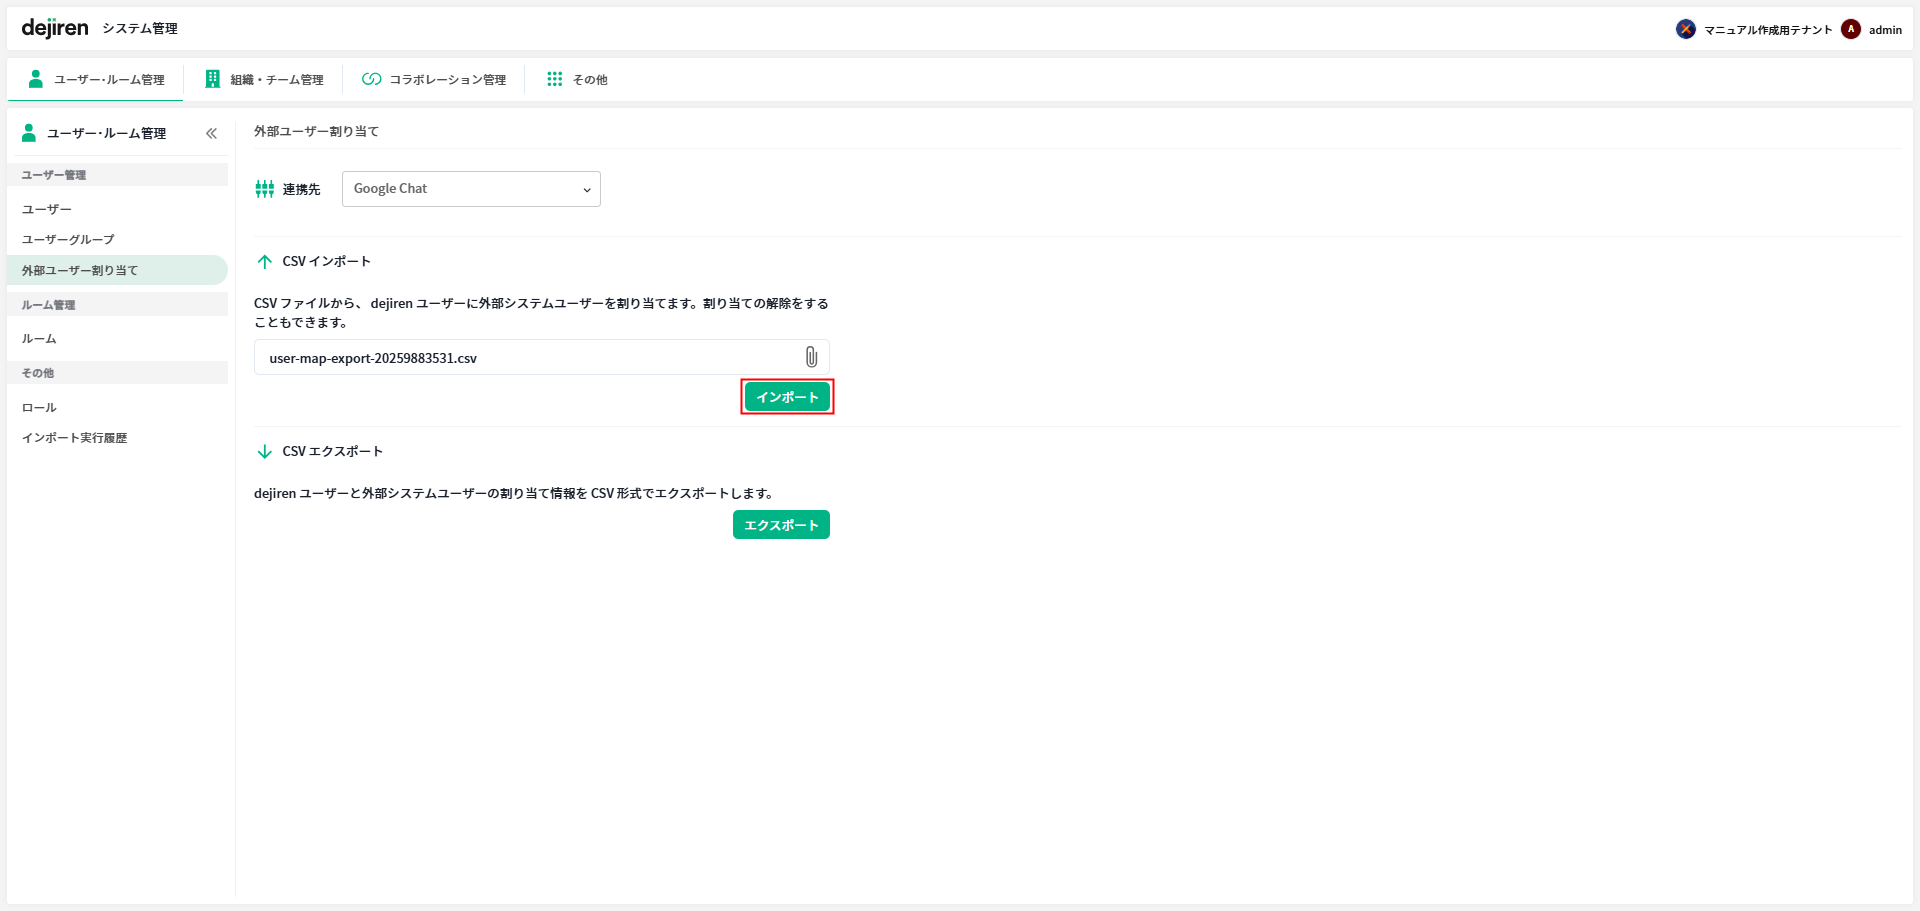Click the CSV エクスポート down arrow icon
The image size is (1920, 911).
pyautogui.click(x=265, y=452)
